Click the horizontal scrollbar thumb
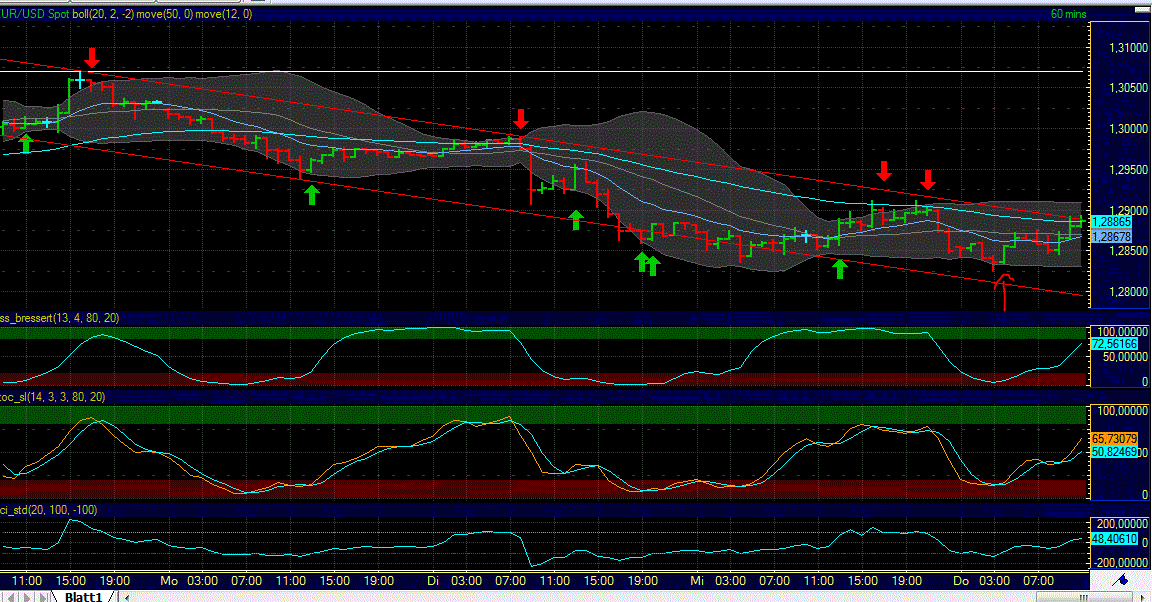1152x602 pixels. click(1084, 598)
